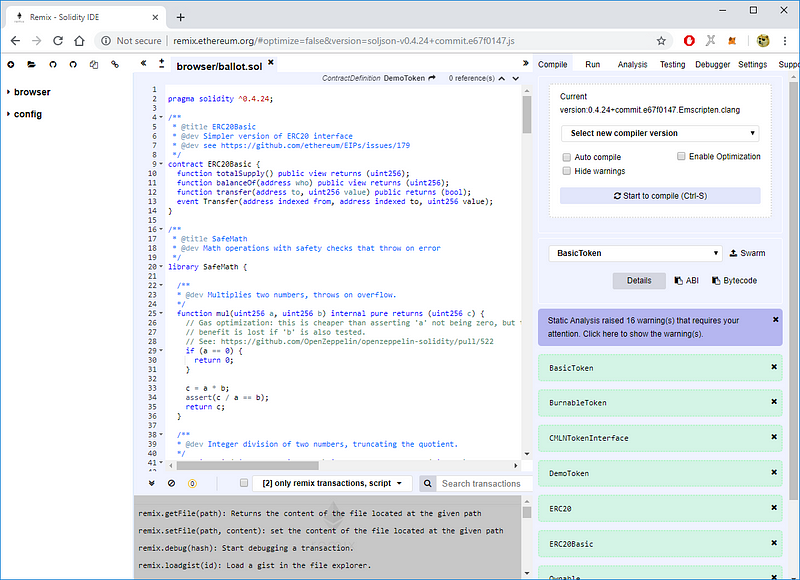
Task: Close the browser/ballot.sol editor tab
Action: coord(271,62)
